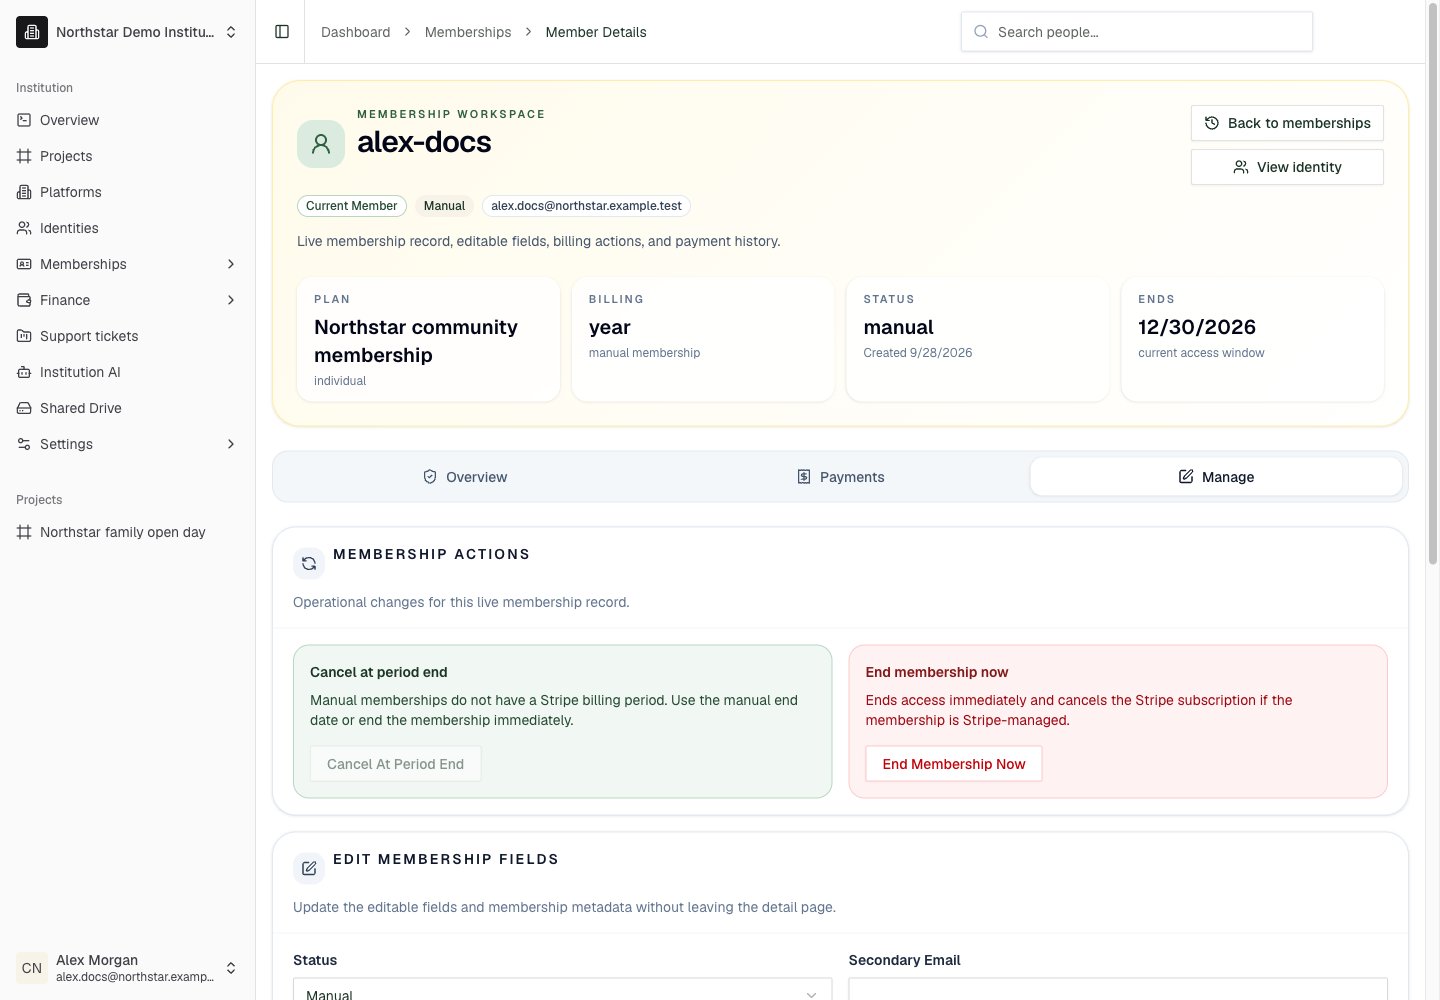This screenshot has width=1440, height=1000.
Task: Go to Dashboard in the breadcrumb
Action: (356, 32)
